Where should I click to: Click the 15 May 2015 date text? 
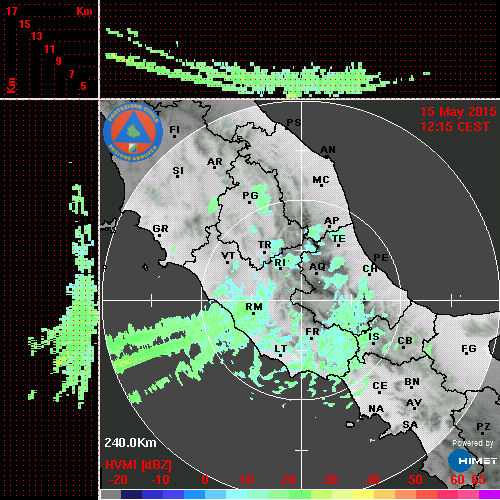click(458, 112)
